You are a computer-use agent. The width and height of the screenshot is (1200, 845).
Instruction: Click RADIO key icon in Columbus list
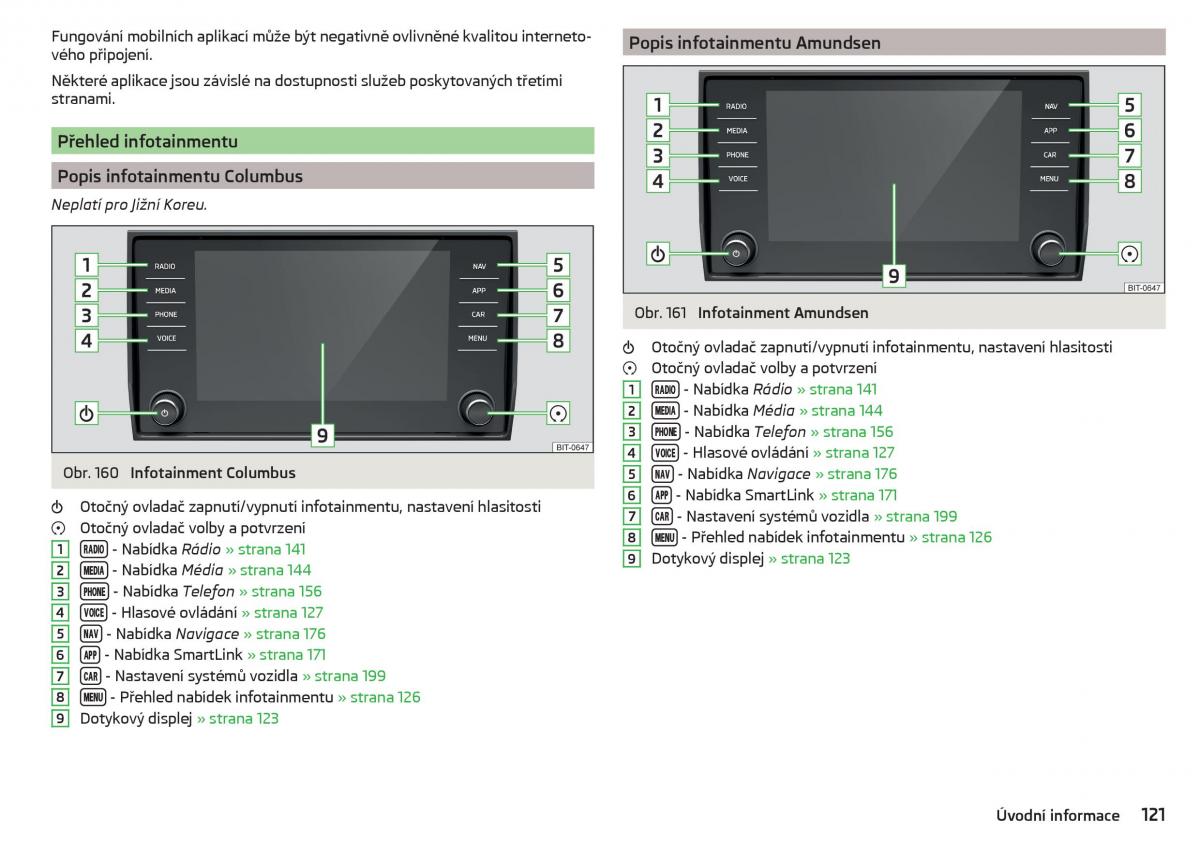click(94, 549)
